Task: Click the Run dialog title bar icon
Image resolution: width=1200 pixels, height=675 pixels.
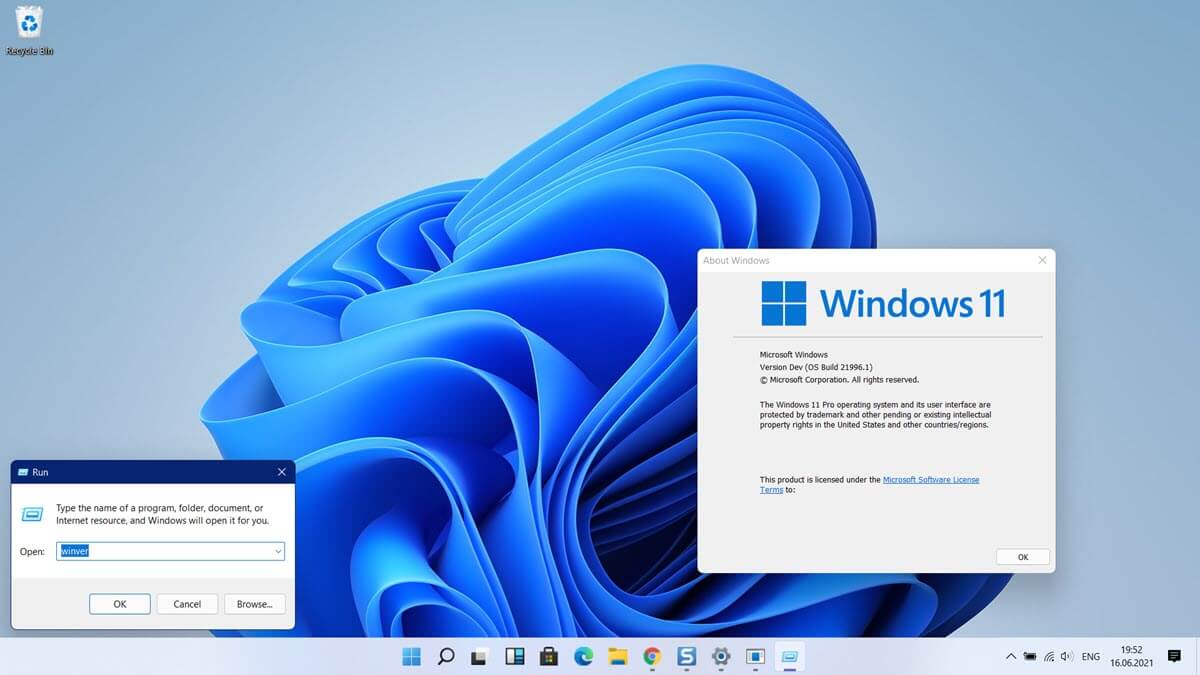Action: click(x=22, y=472)
